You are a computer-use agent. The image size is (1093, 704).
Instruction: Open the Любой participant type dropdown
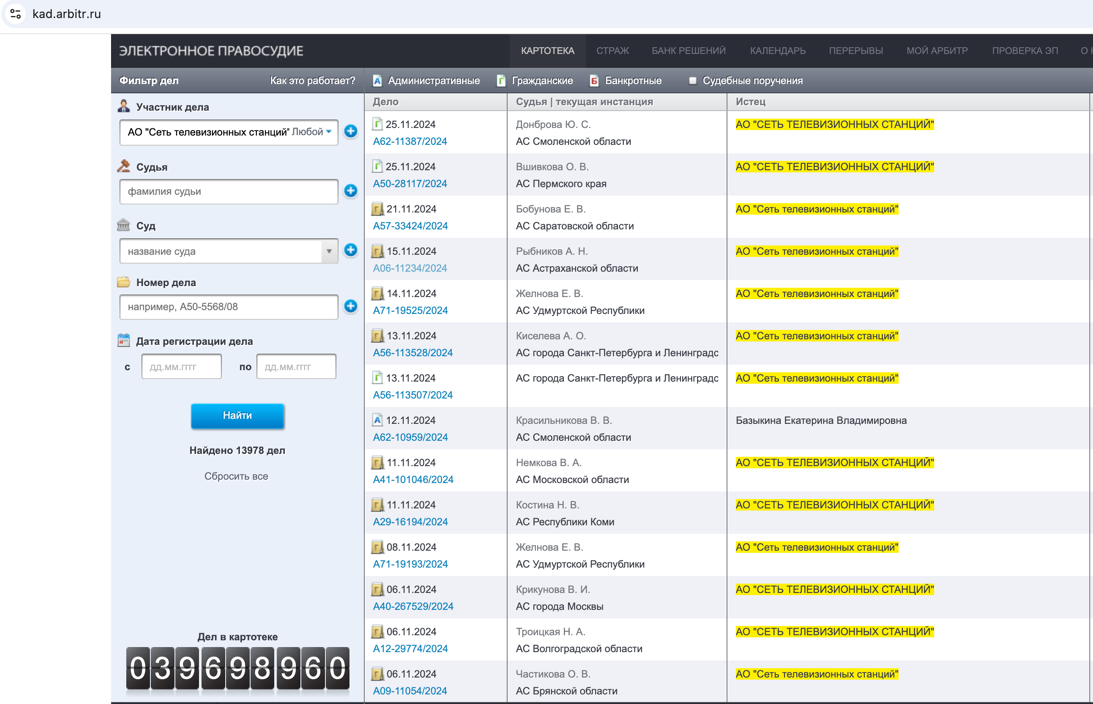pos(312,132)
